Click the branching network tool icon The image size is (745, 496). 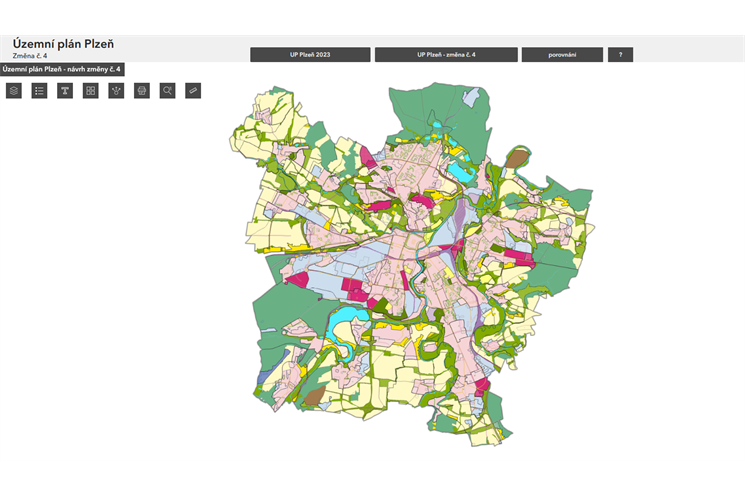(x=116, y=91)
